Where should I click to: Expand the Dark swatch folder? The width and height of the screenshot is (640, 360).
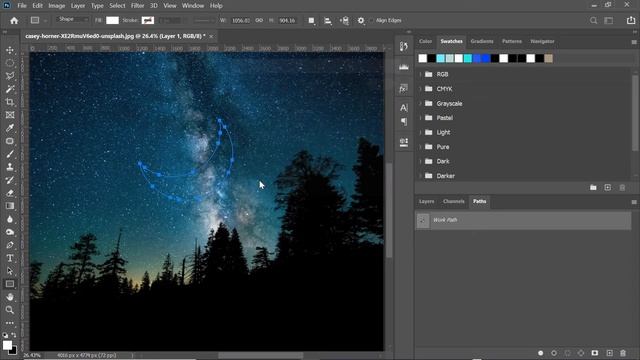coord(420,161)
